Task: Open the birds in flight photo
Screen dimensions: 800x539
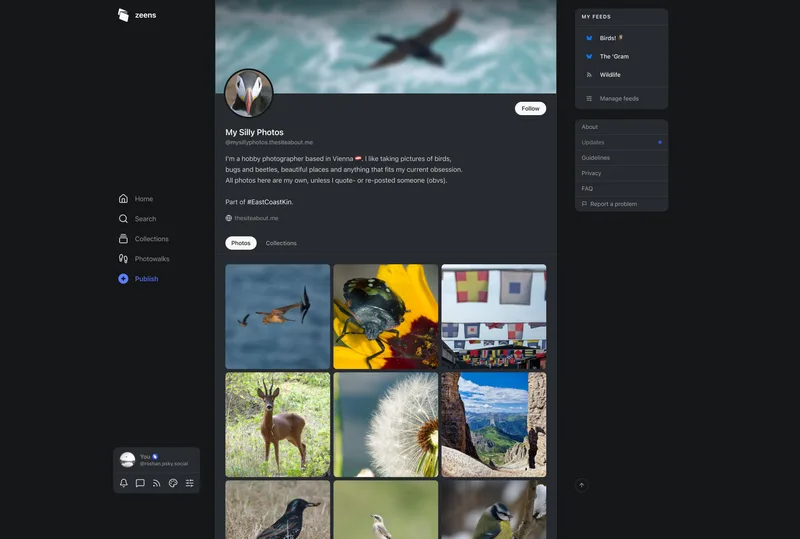Action: [278, 316]
